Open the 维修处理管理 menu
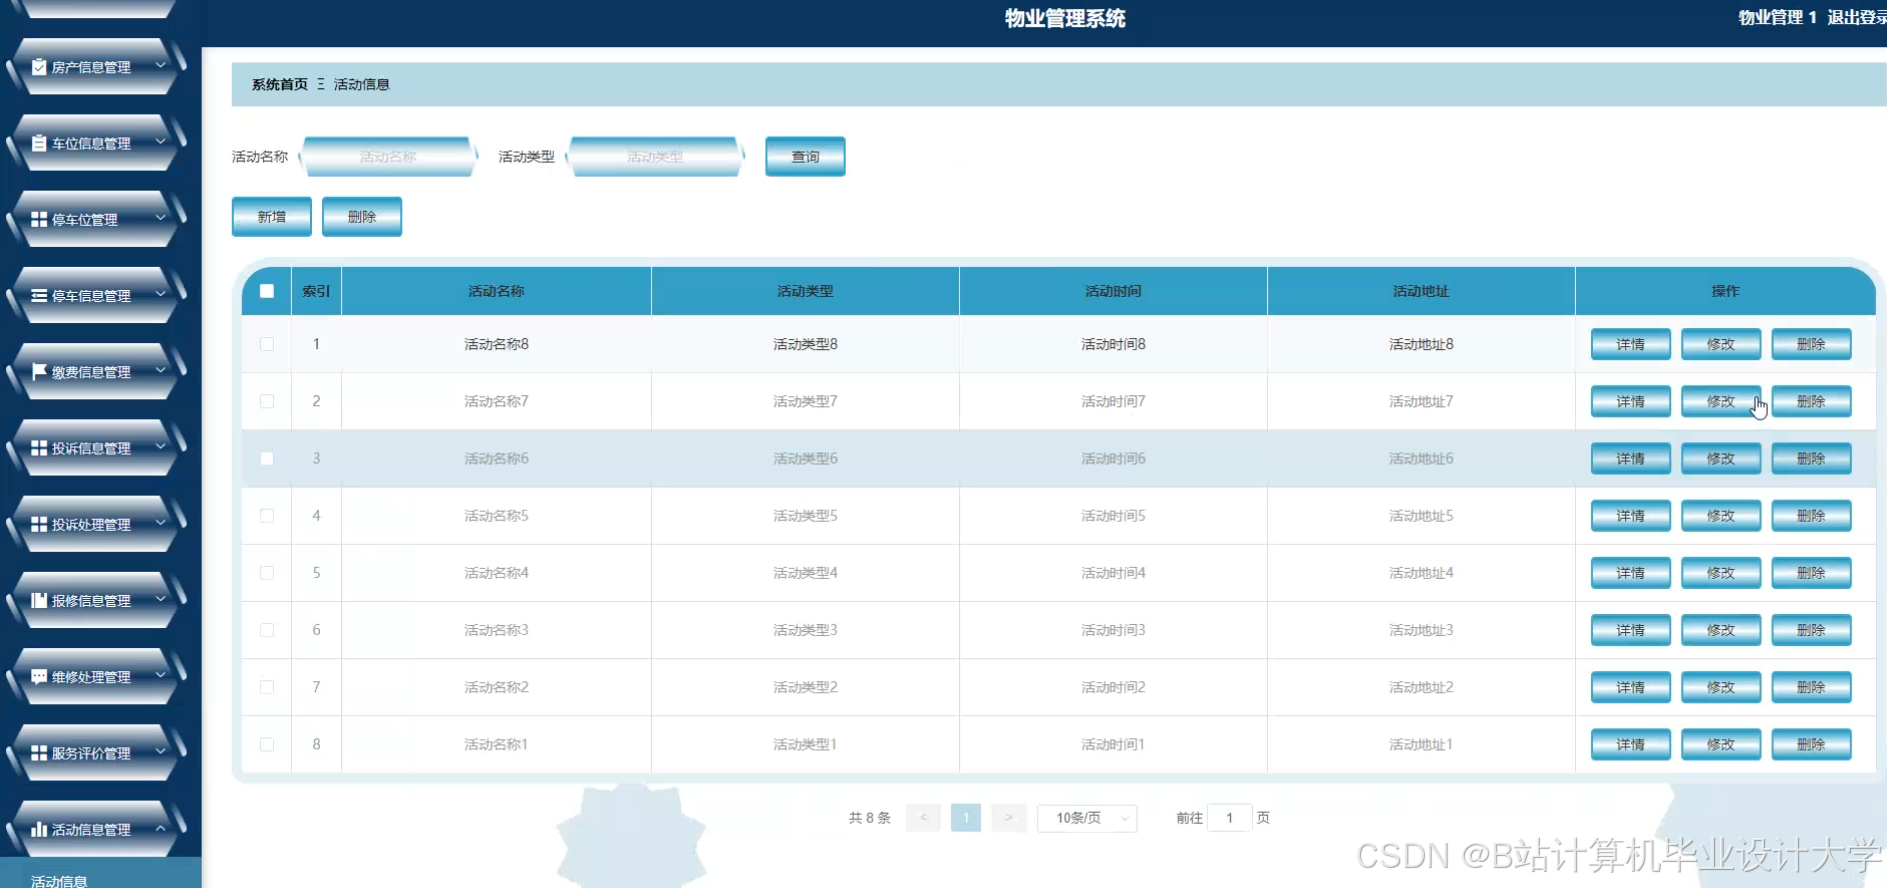This screenshot has height=888, width=1887. [96, 677]
